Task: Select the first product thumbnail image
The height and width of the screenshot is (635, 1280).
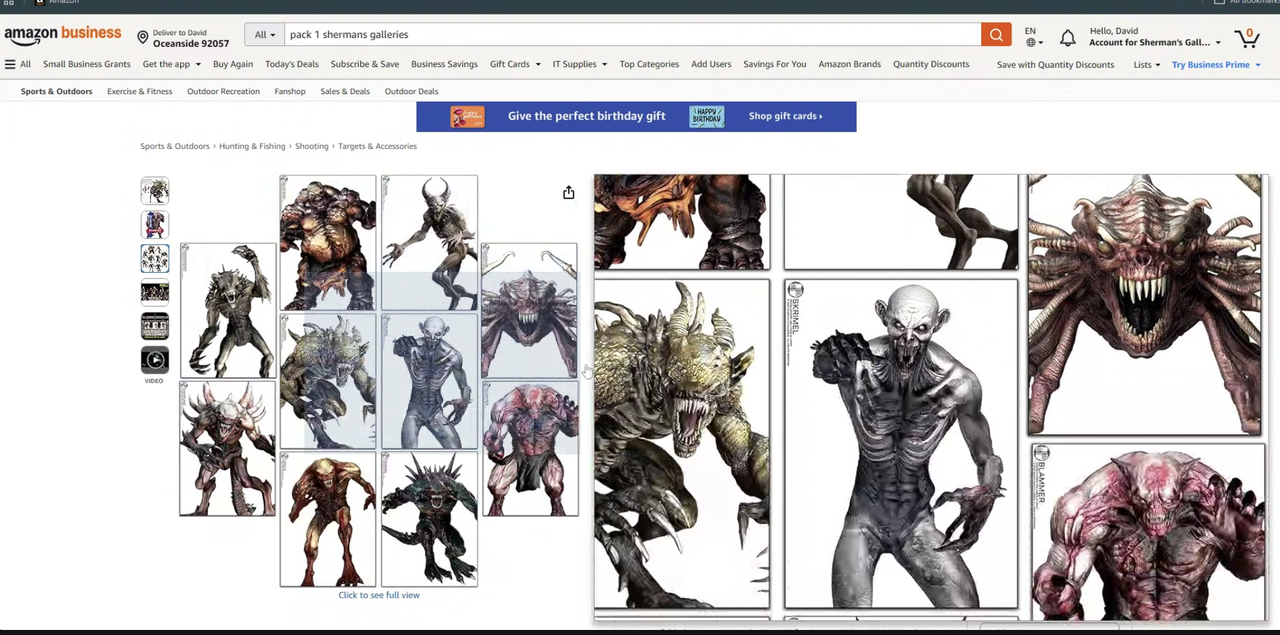Action: click(x=154, y=191)
